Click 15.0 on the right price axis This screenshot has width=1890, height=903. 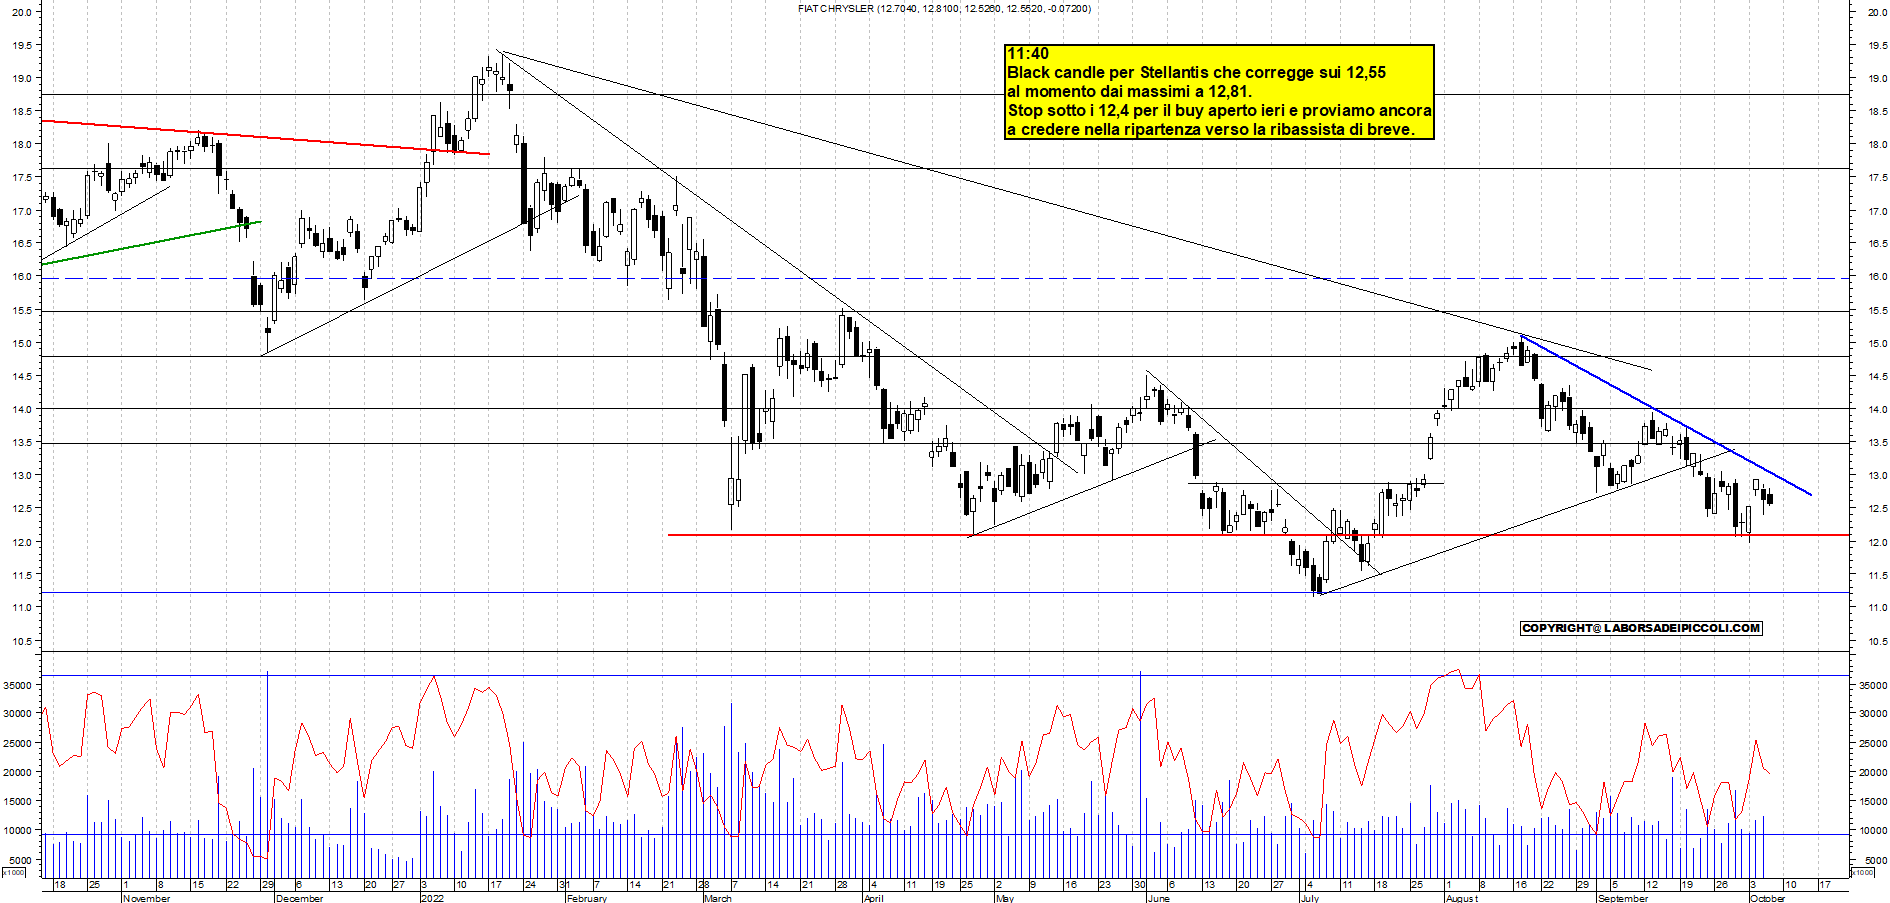tap(1876, 343)
